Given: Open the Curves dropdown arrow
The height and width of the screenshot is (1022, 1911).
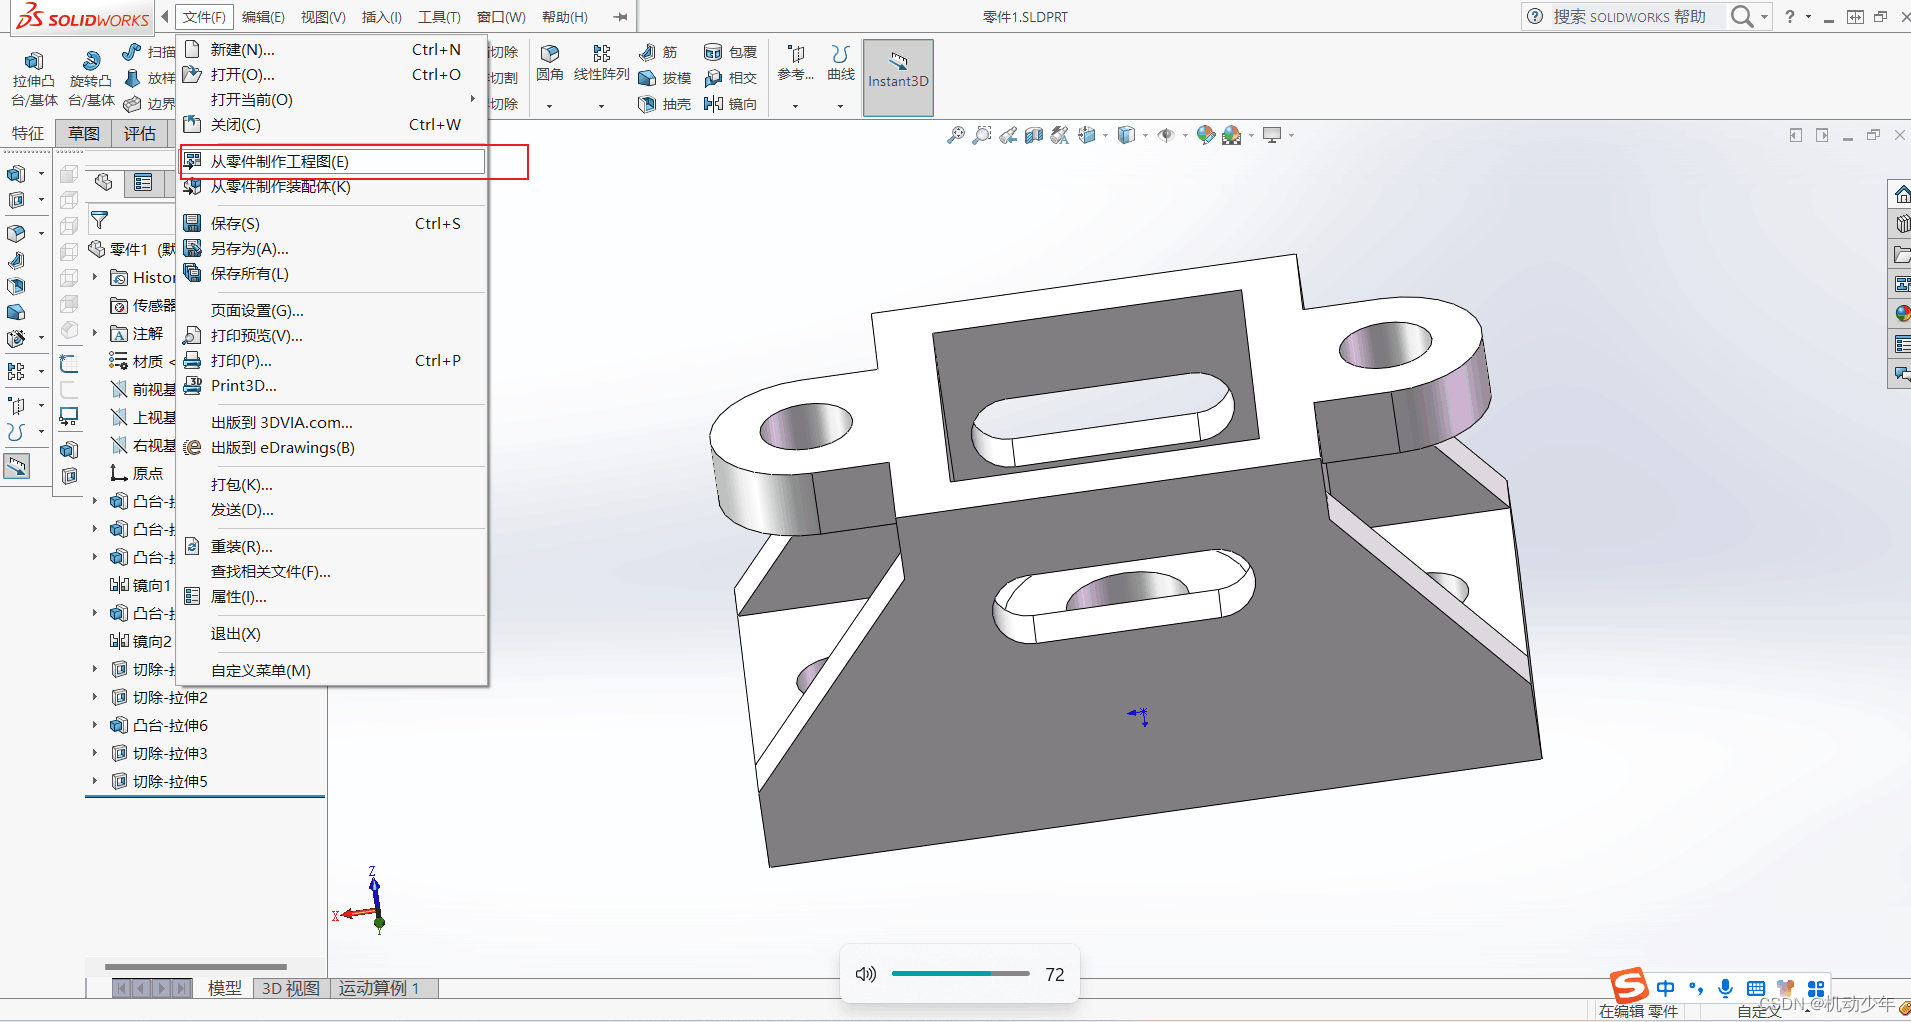Looking at the screenshot, I should pyautogui.click(x=840, y=106).
